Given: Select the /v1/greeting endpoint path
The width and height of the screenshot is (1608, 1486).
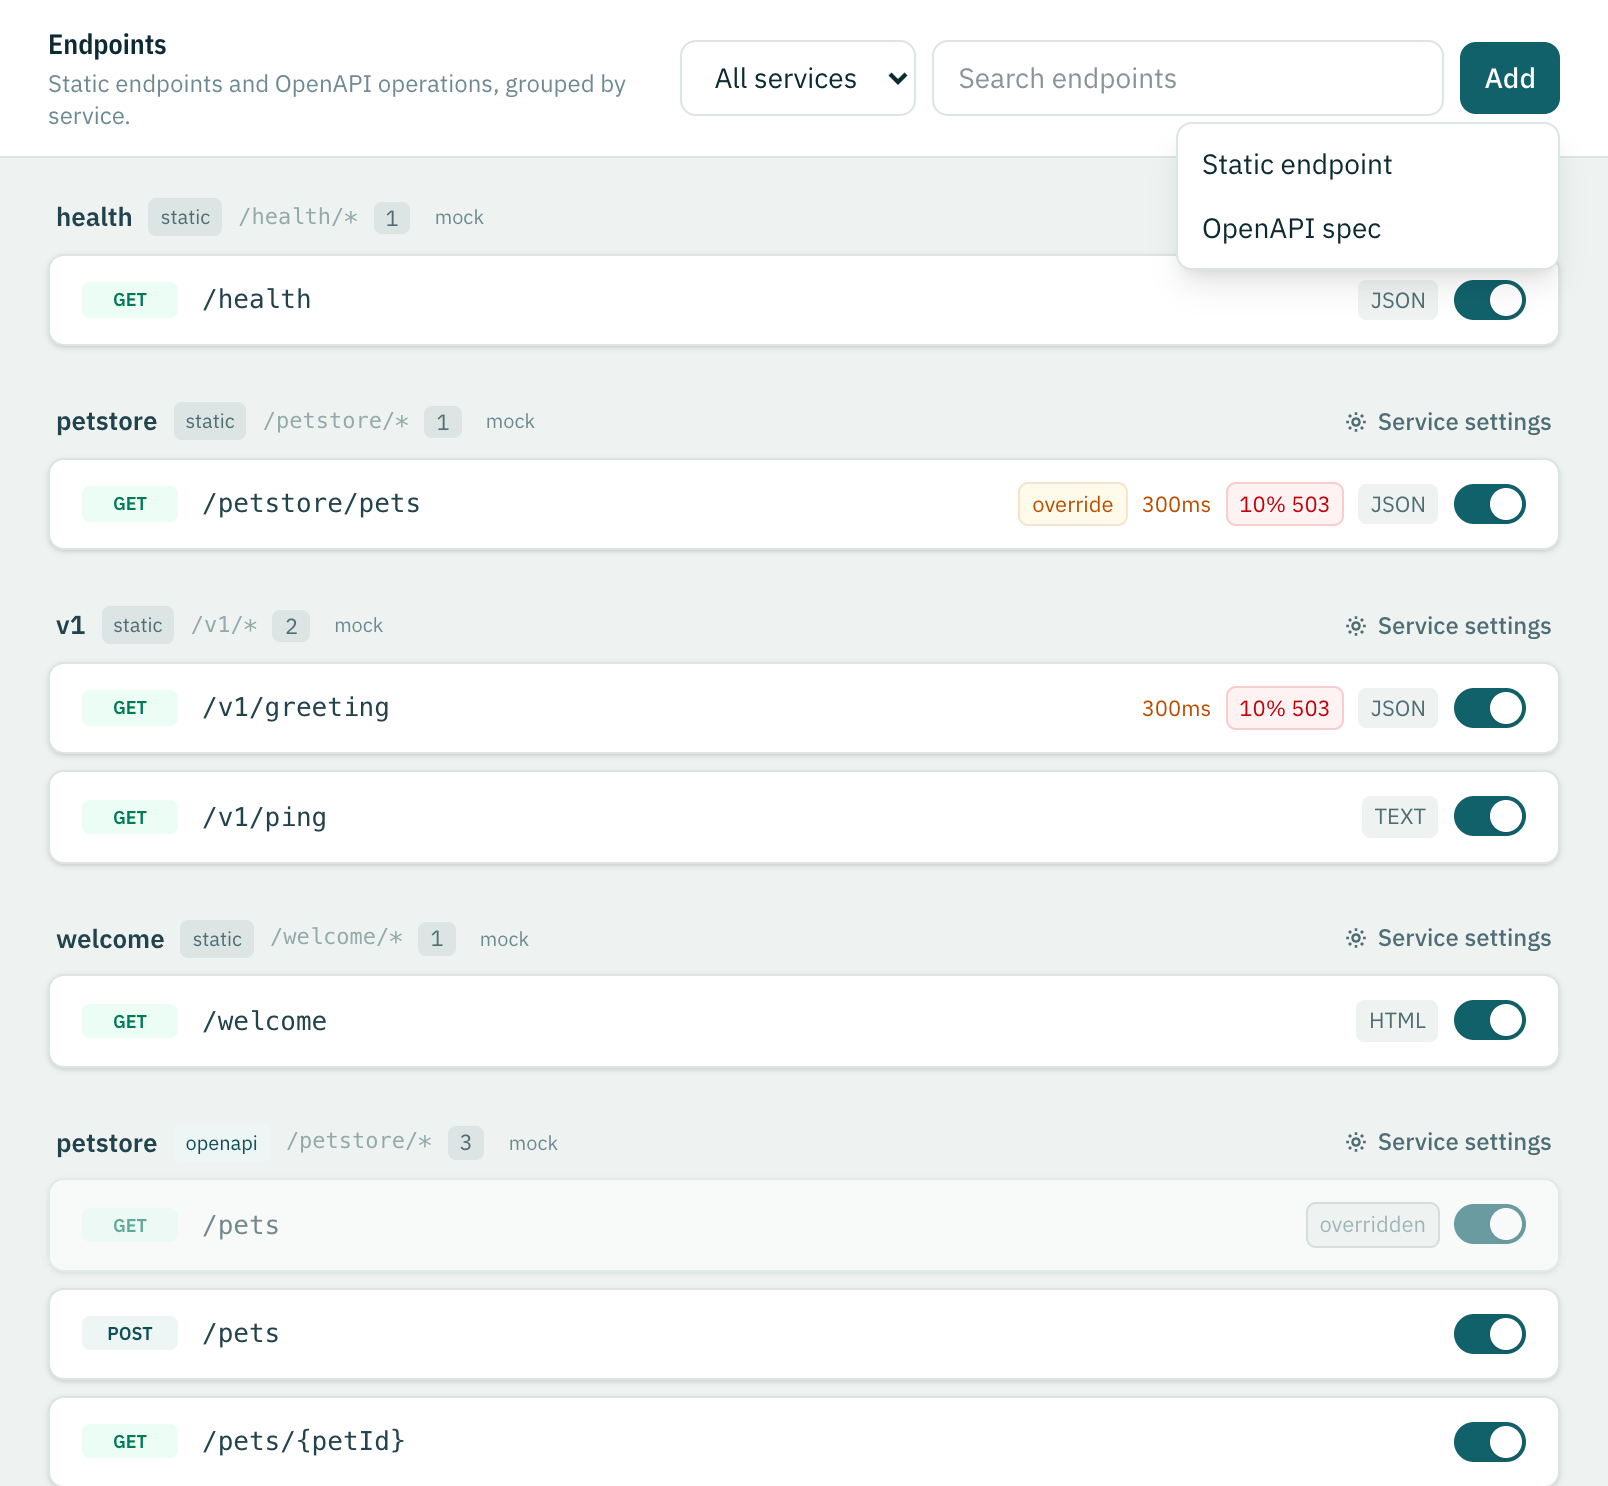Looking at the screenshot, I should 296,707.
